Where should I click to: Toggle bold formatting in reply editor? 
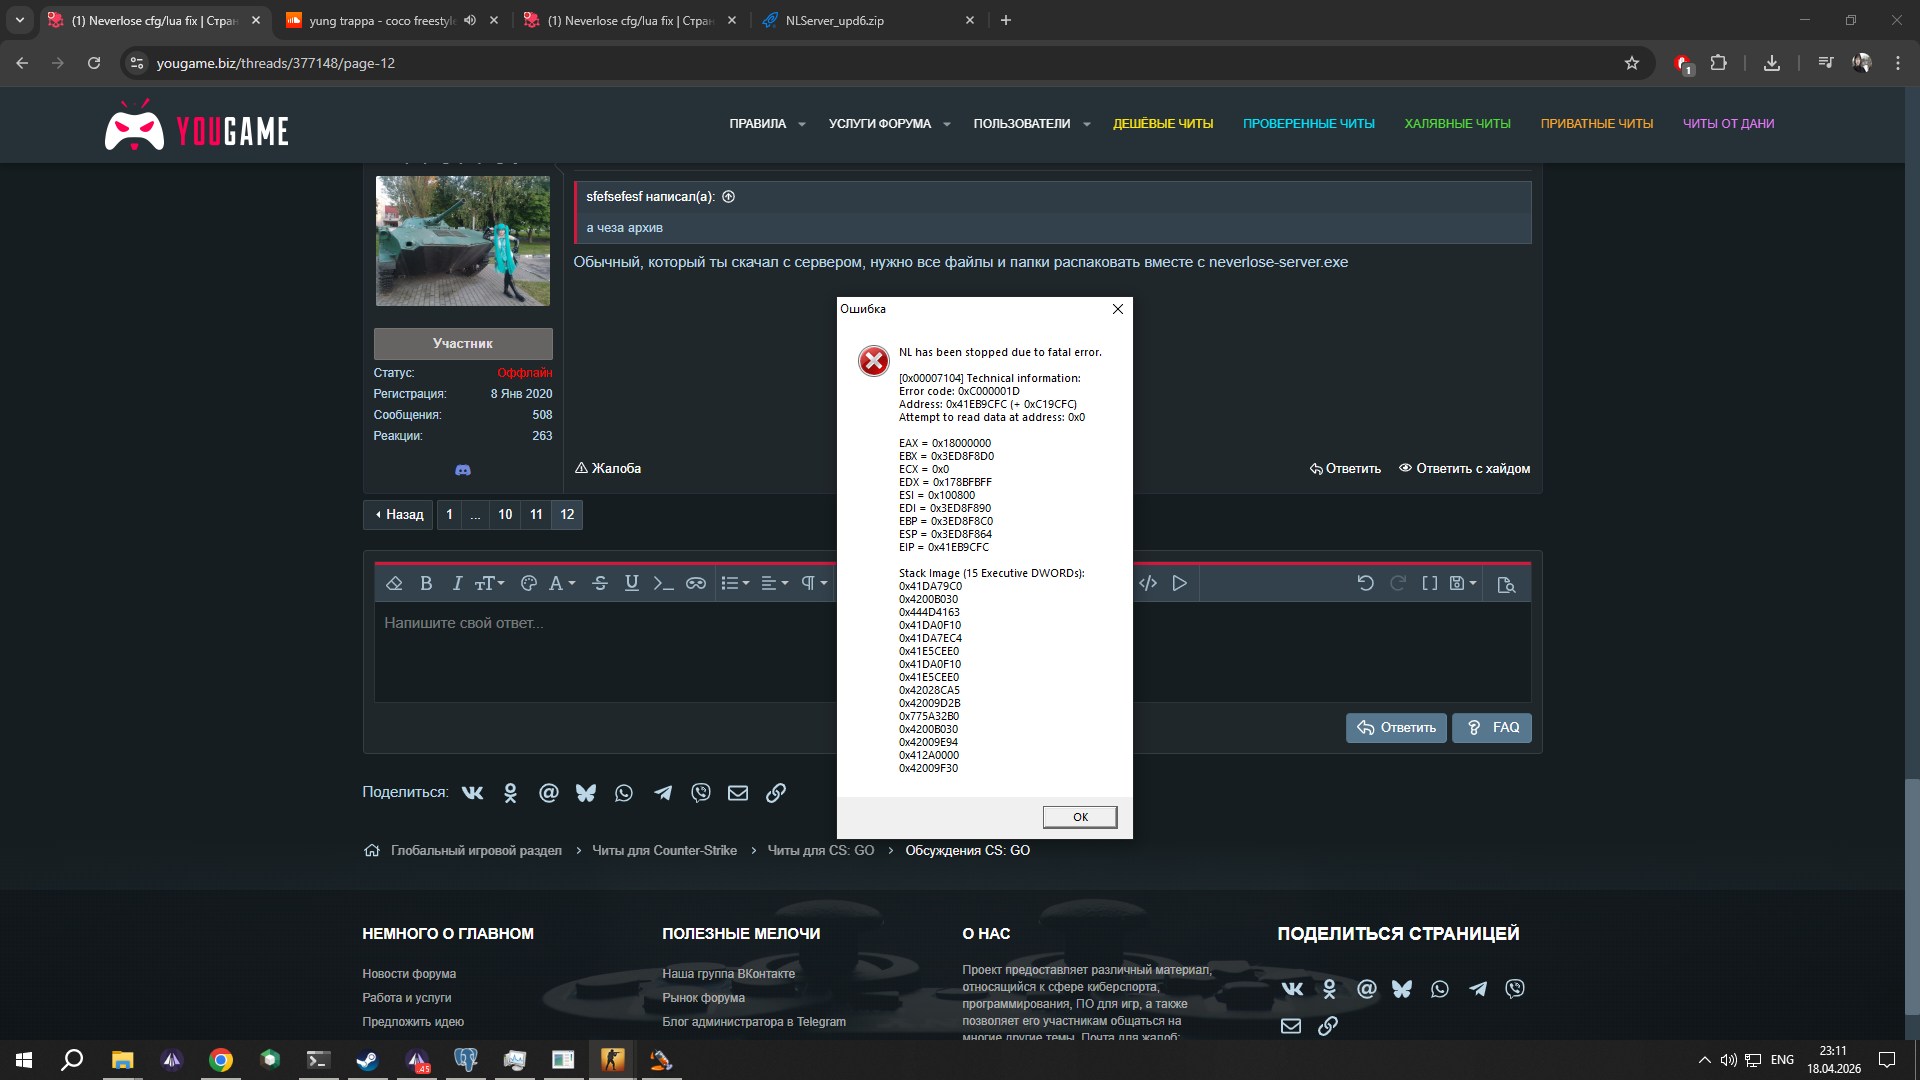click(426, 583)
